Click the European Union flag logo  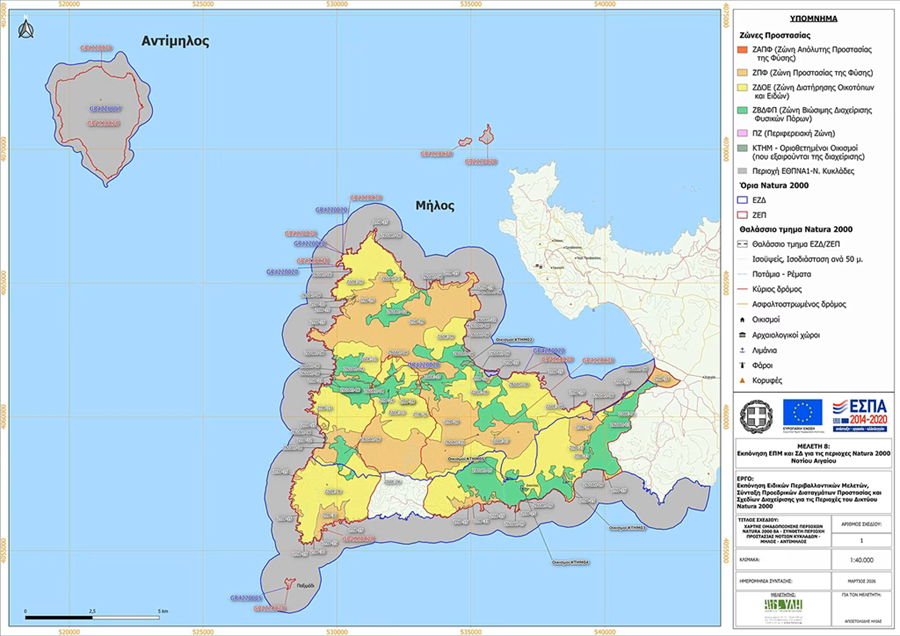tap(803, 412)
